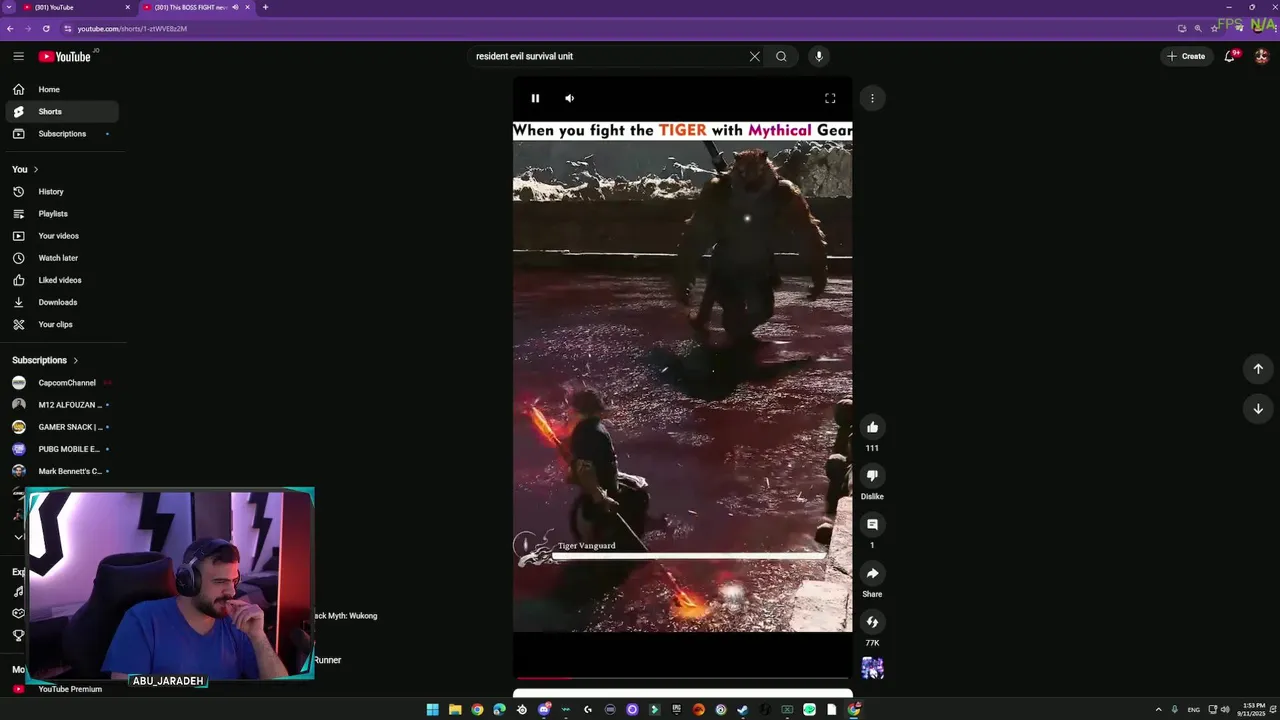Close the '(301) YouTube' tab
The height and width of the screenshot is (720, 1280).
[x=128, y=7]
